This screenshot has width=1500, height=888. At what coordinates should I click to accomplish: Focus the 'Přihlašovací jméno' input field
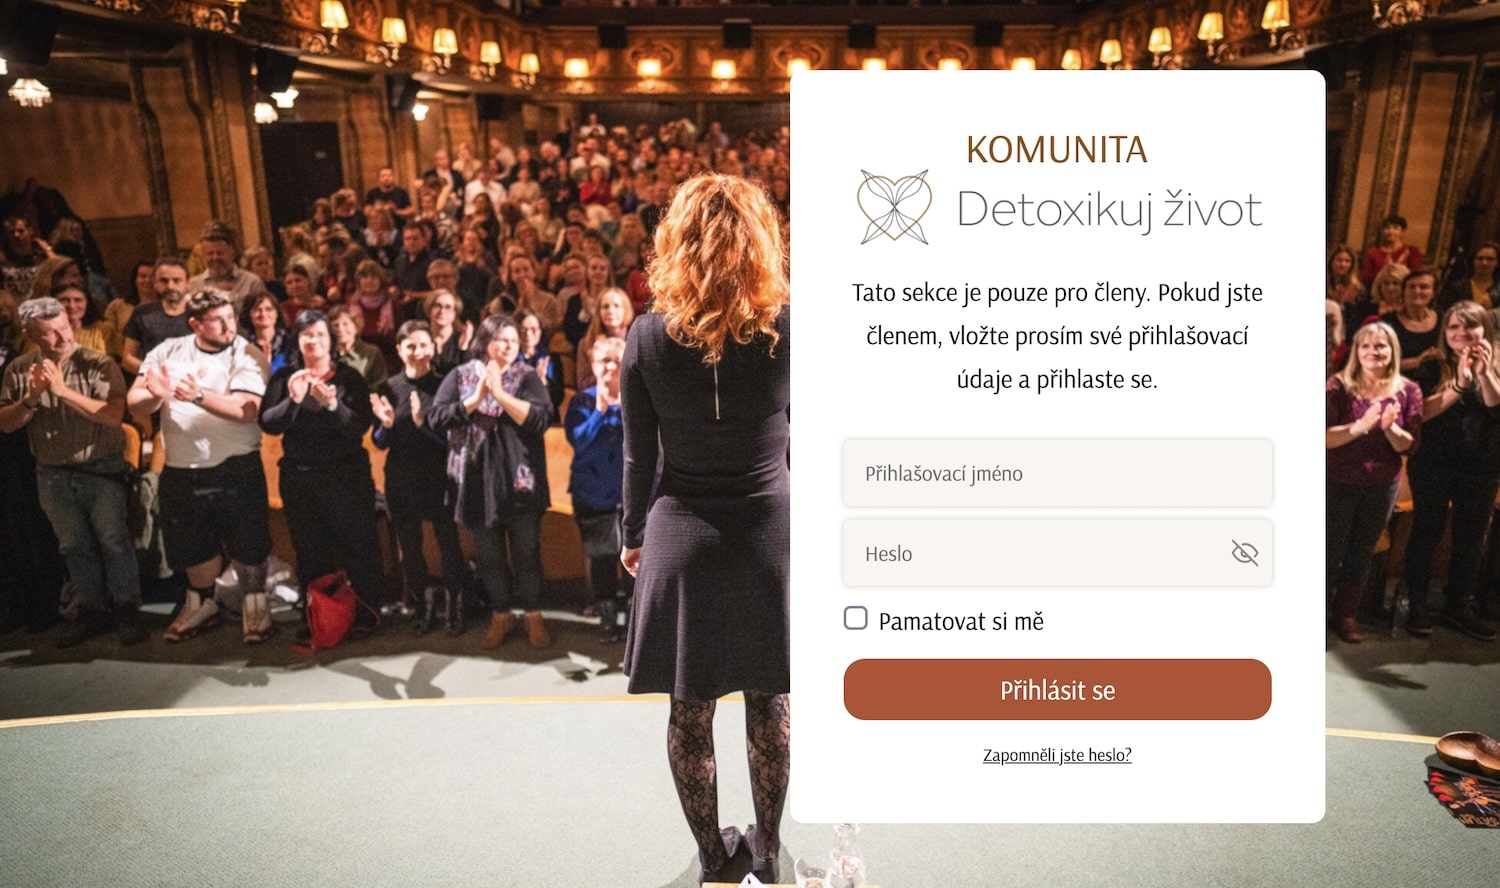click(x=1057, y=473)
